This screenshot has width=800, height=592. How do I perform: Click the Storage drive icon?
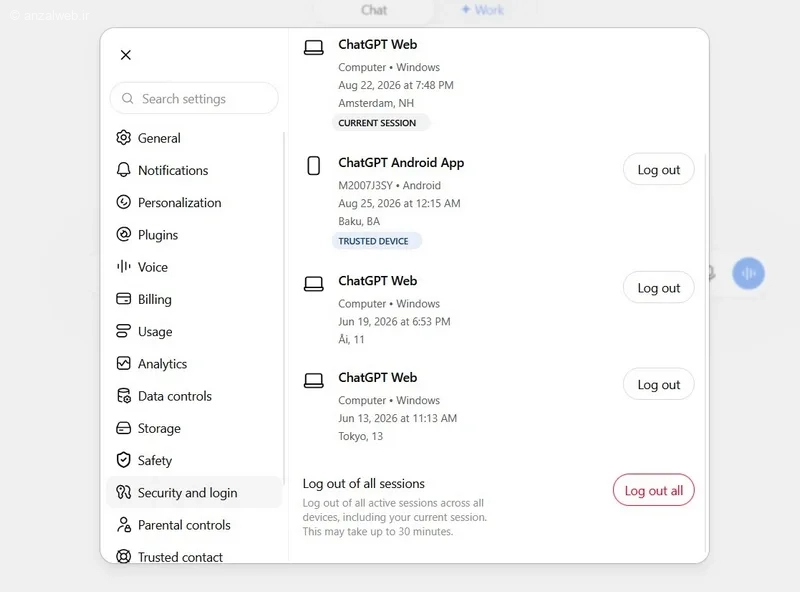tap(123, 428)
